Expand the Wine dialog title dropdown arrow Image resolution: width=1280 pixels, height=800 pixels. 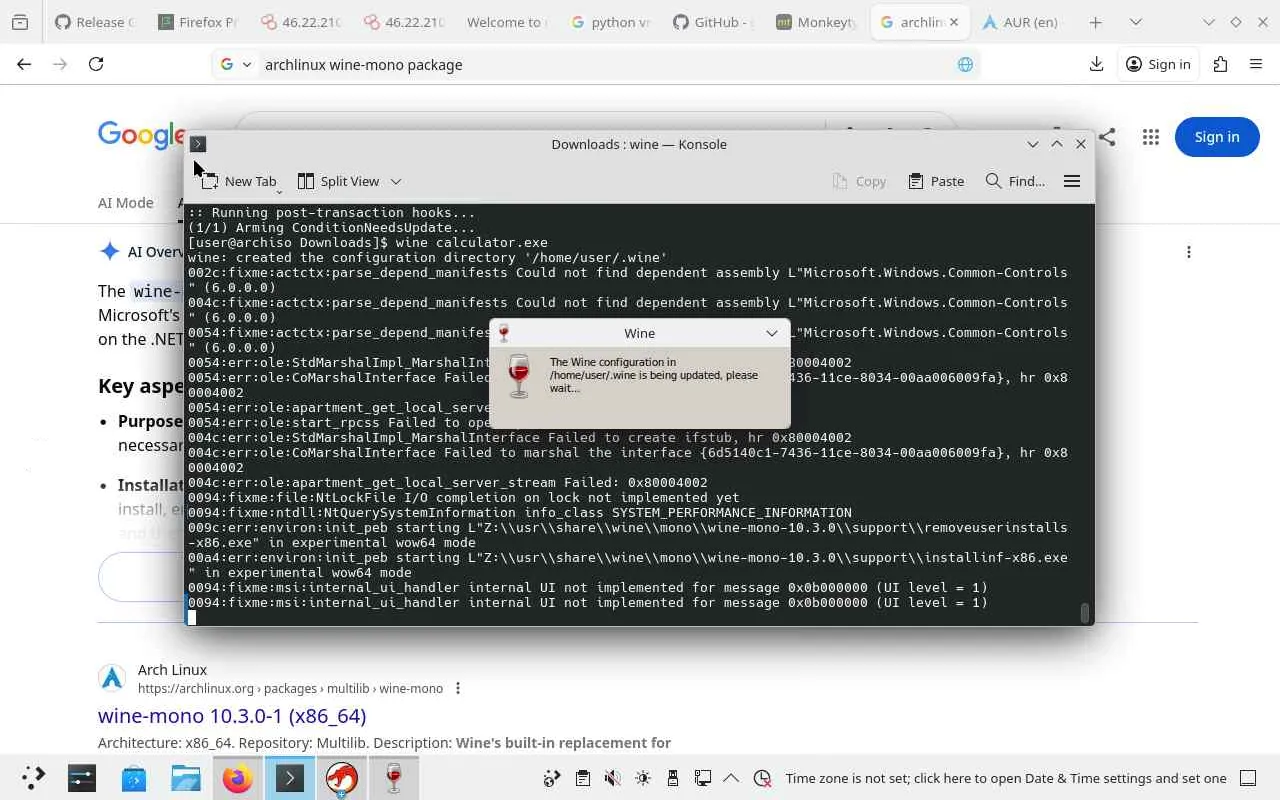pyautogui.click(x=772, y=333)
